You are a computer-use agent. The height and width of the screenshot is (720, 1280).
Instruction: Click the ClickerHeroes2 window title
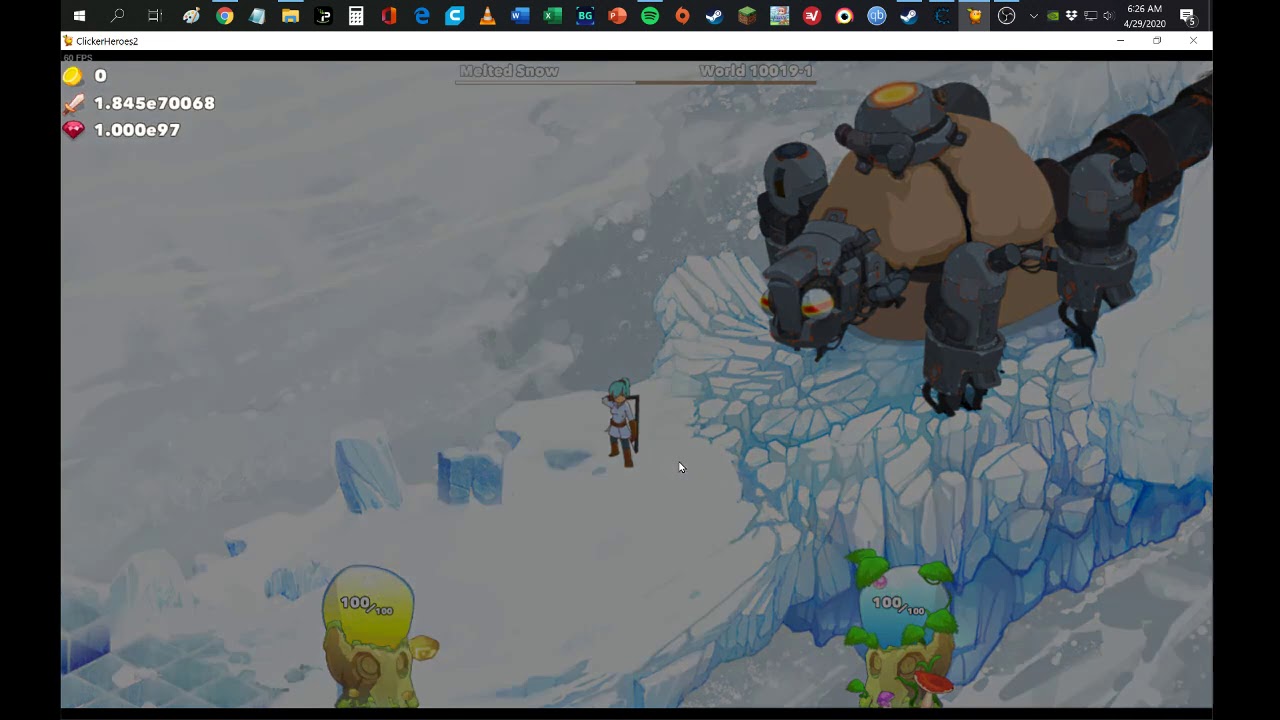(x=107, y=41)
